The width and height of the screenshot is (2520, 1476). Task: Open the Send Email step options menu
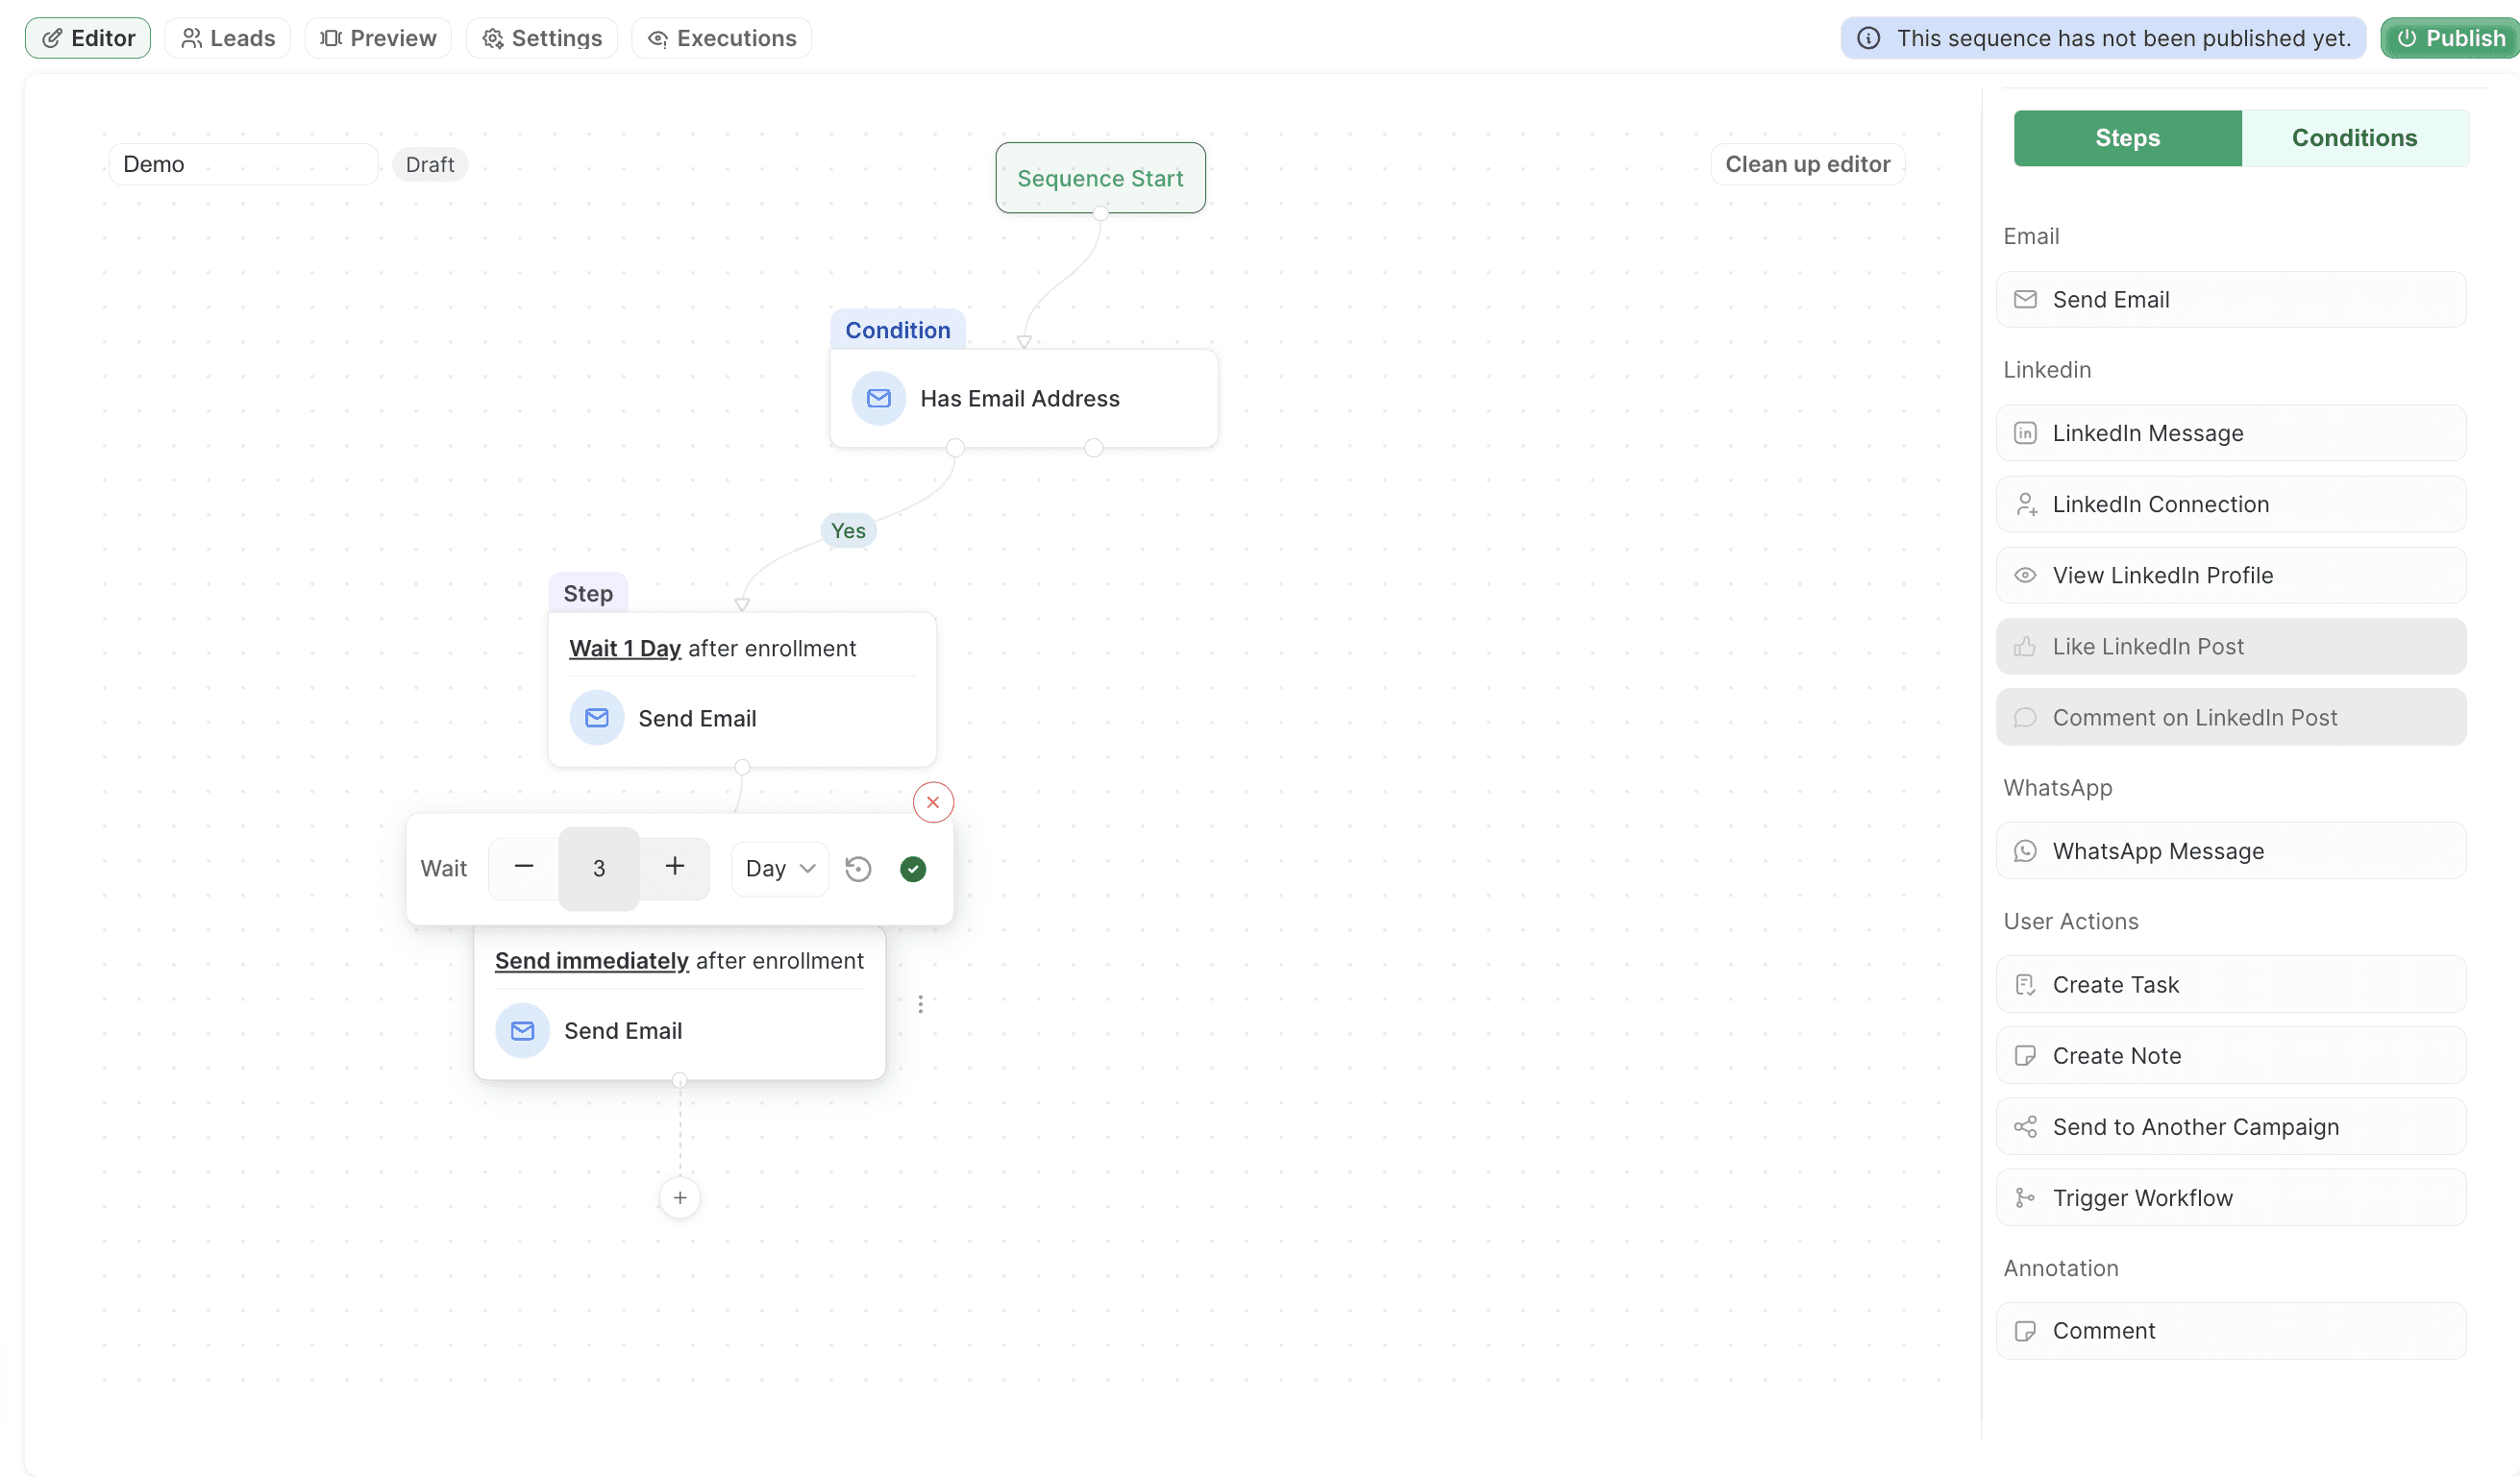pos(920,1004)
